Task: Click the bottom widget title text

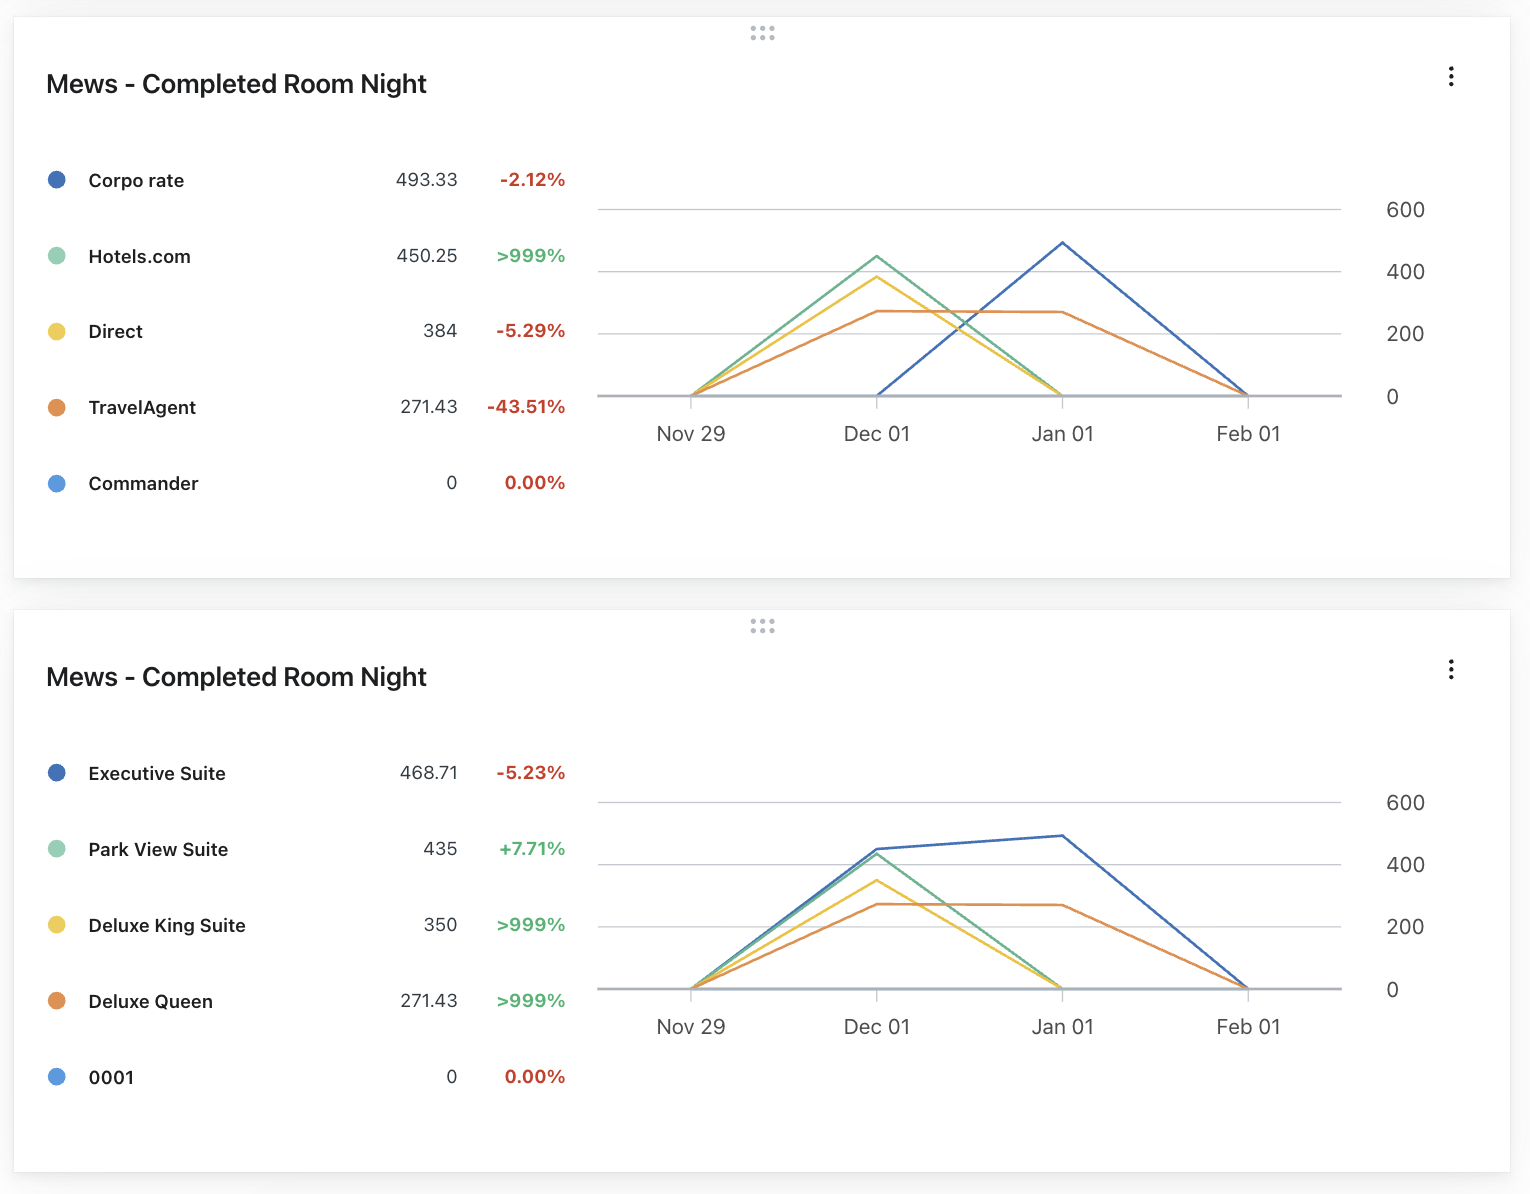Action: point(236,677)
